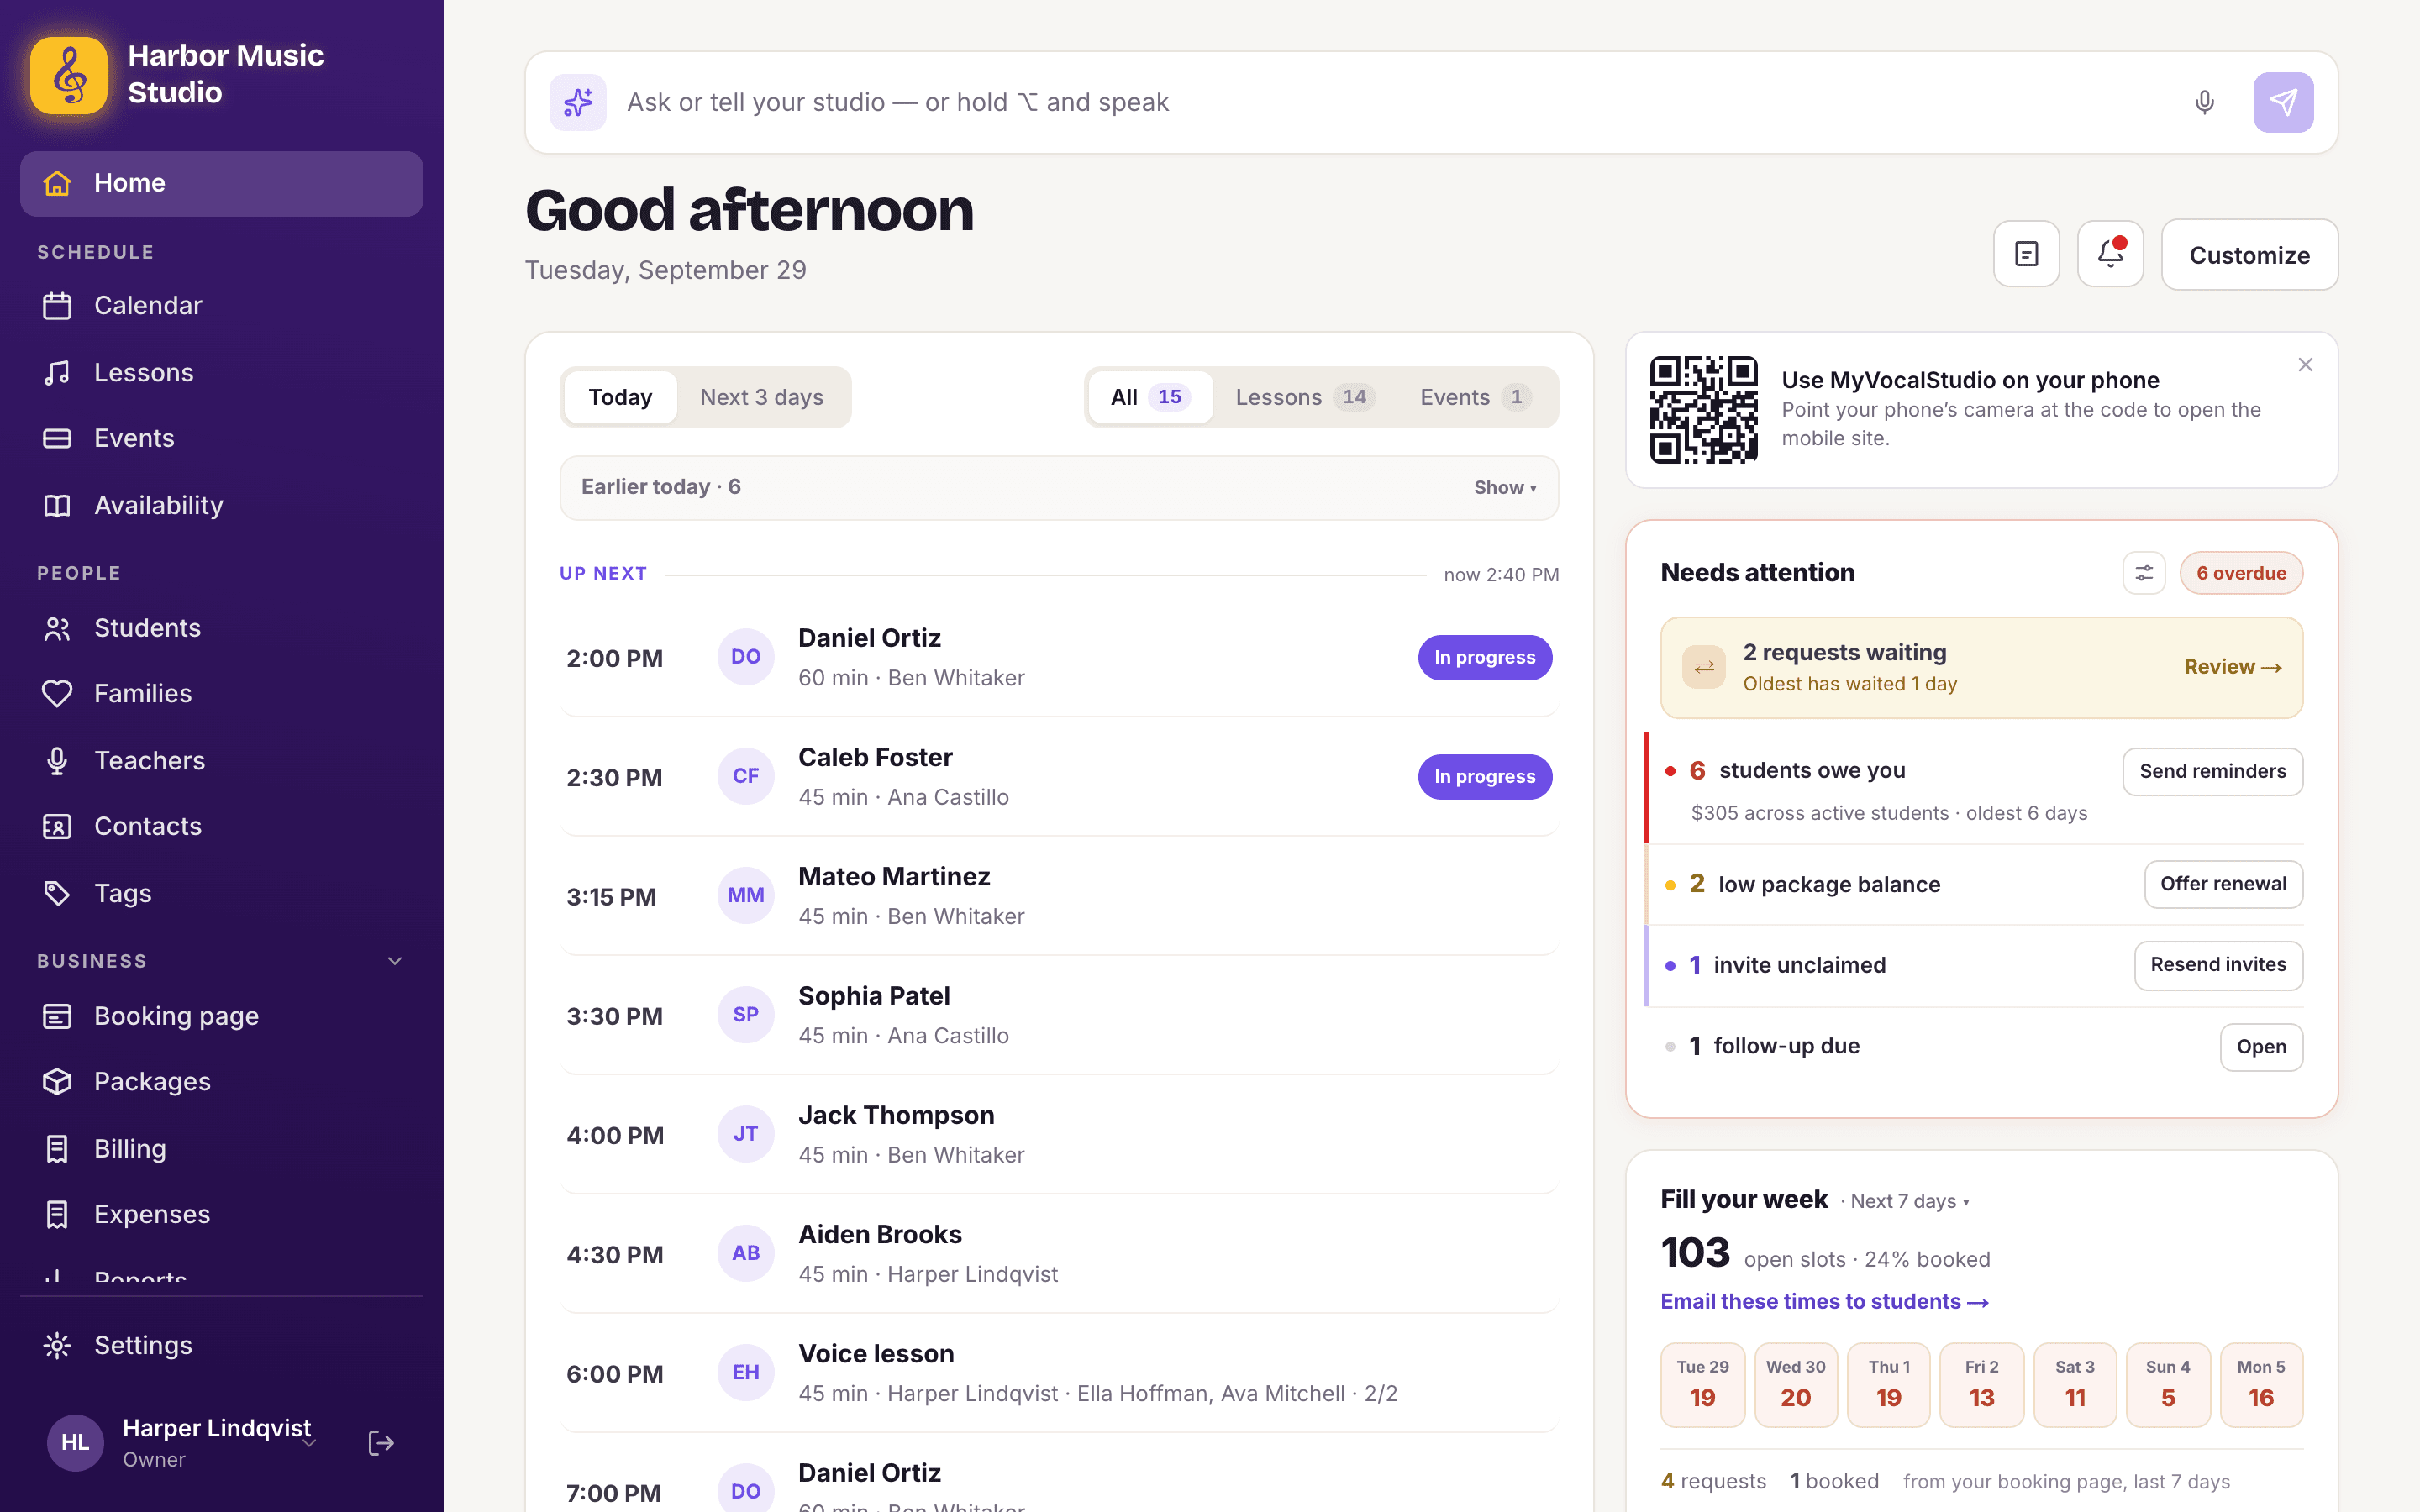The image size is (2420, 1512).
Task: Filter schedule to Lessons 14
Action: pos(1305,397)
